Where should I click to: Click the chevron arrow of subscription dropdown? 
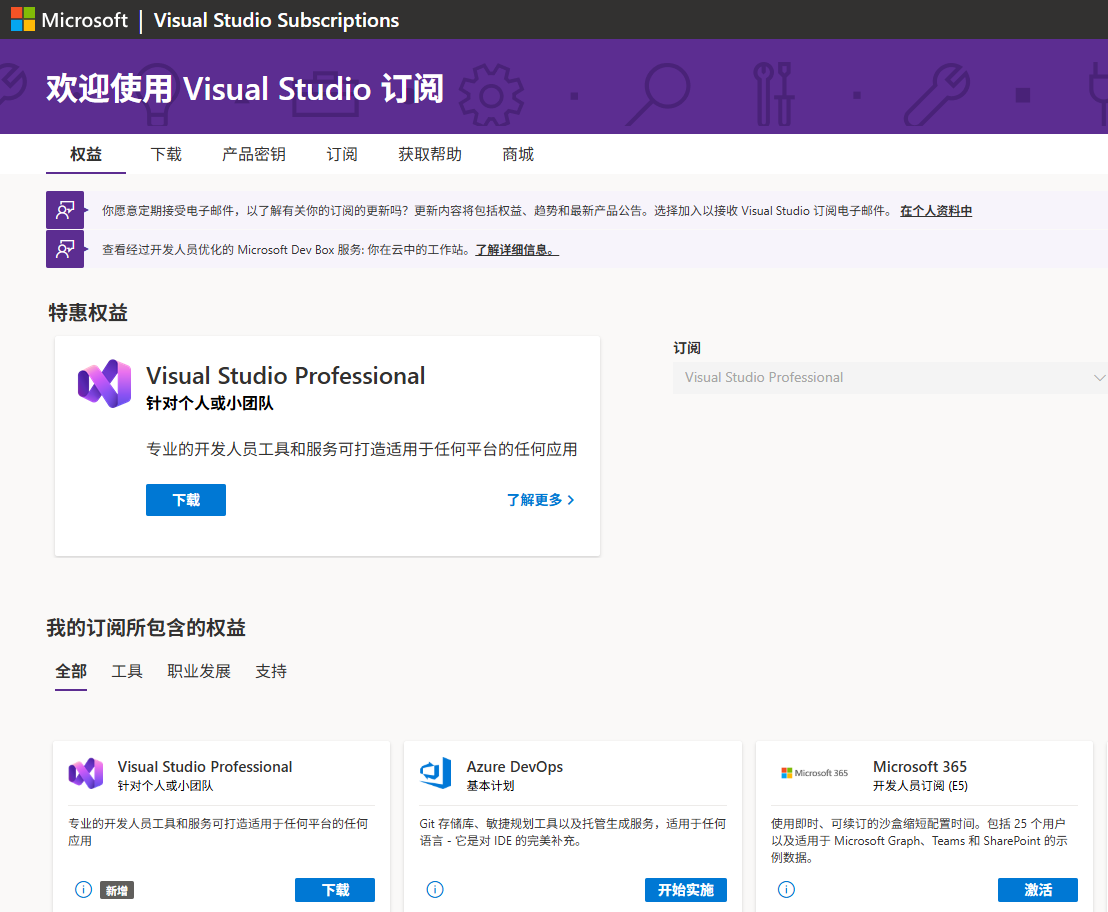[x=1099, y=378]
